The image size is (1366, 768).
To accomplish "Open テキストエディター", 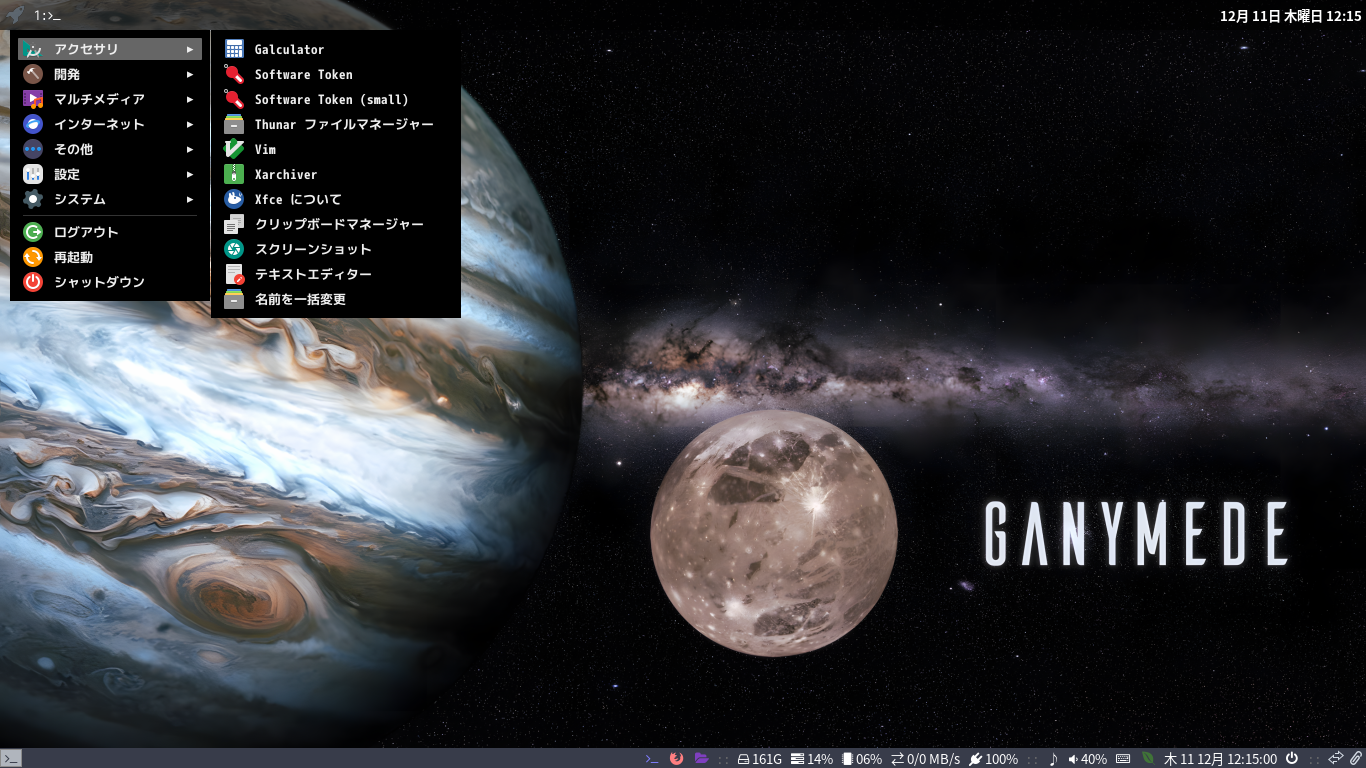I will tap(336, 274).
